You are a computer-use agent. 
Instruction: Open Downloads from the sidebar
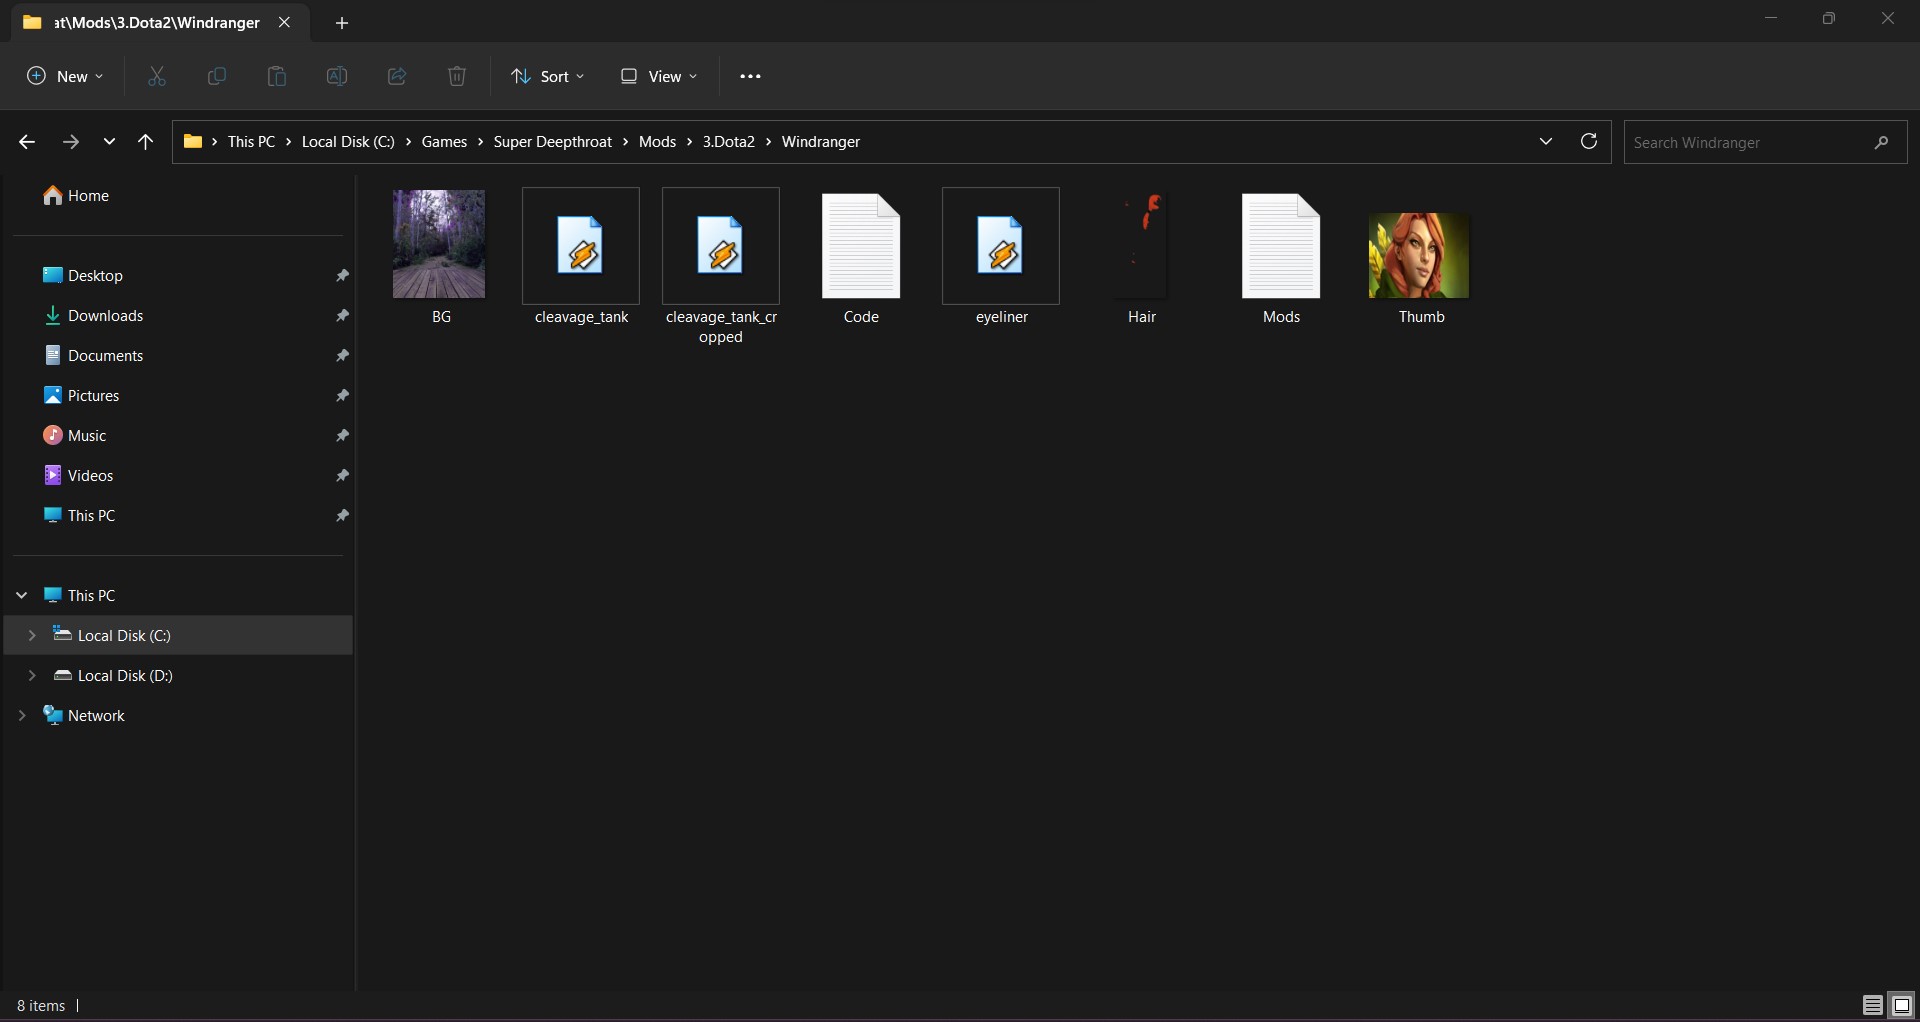point(105,316)
